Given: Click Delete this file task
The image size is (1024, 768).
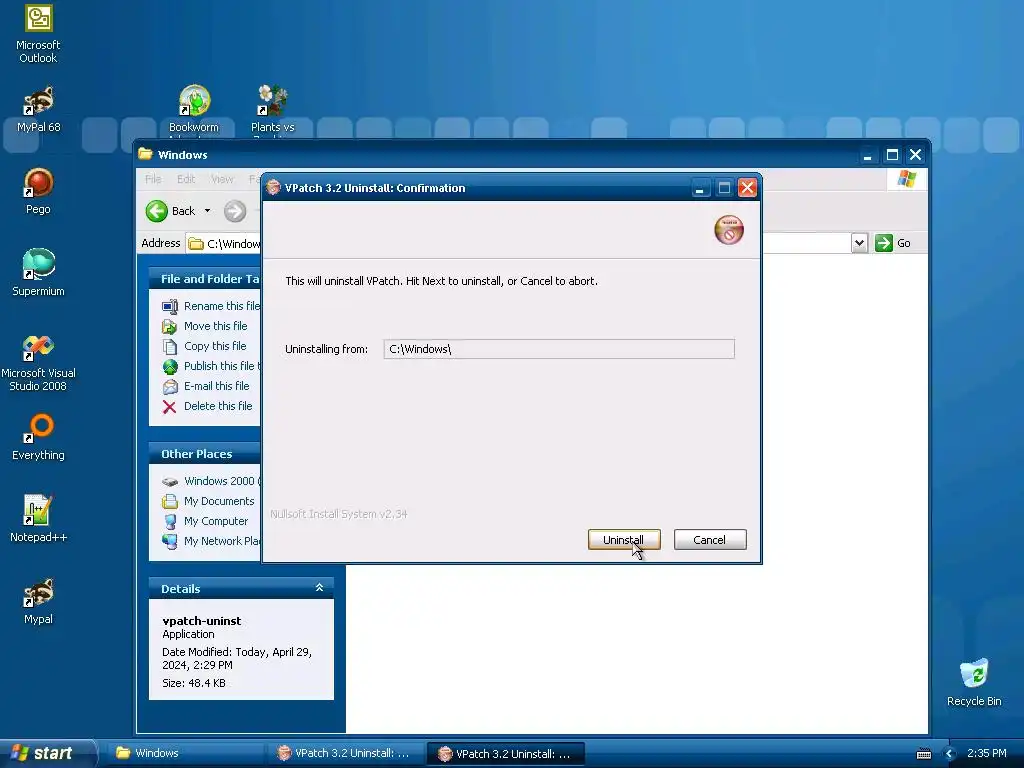Looking at the screenshot, I should [x=206, y=406].
